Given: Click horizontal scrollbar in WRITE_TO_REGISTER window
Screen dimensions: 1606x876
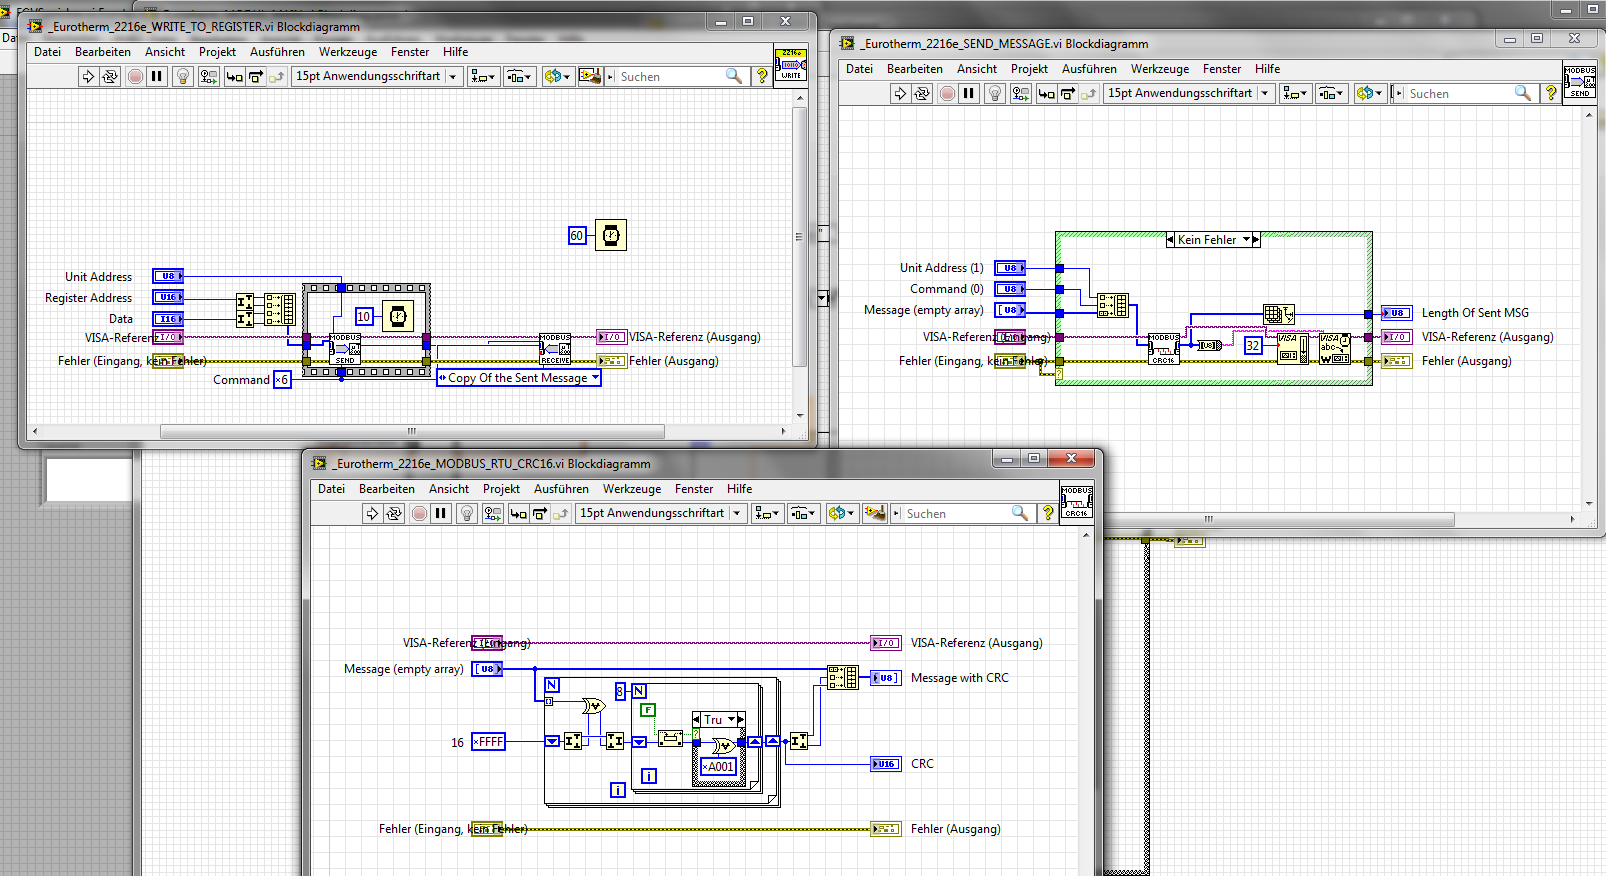Looking at the screenshot, I should point(411,432).
